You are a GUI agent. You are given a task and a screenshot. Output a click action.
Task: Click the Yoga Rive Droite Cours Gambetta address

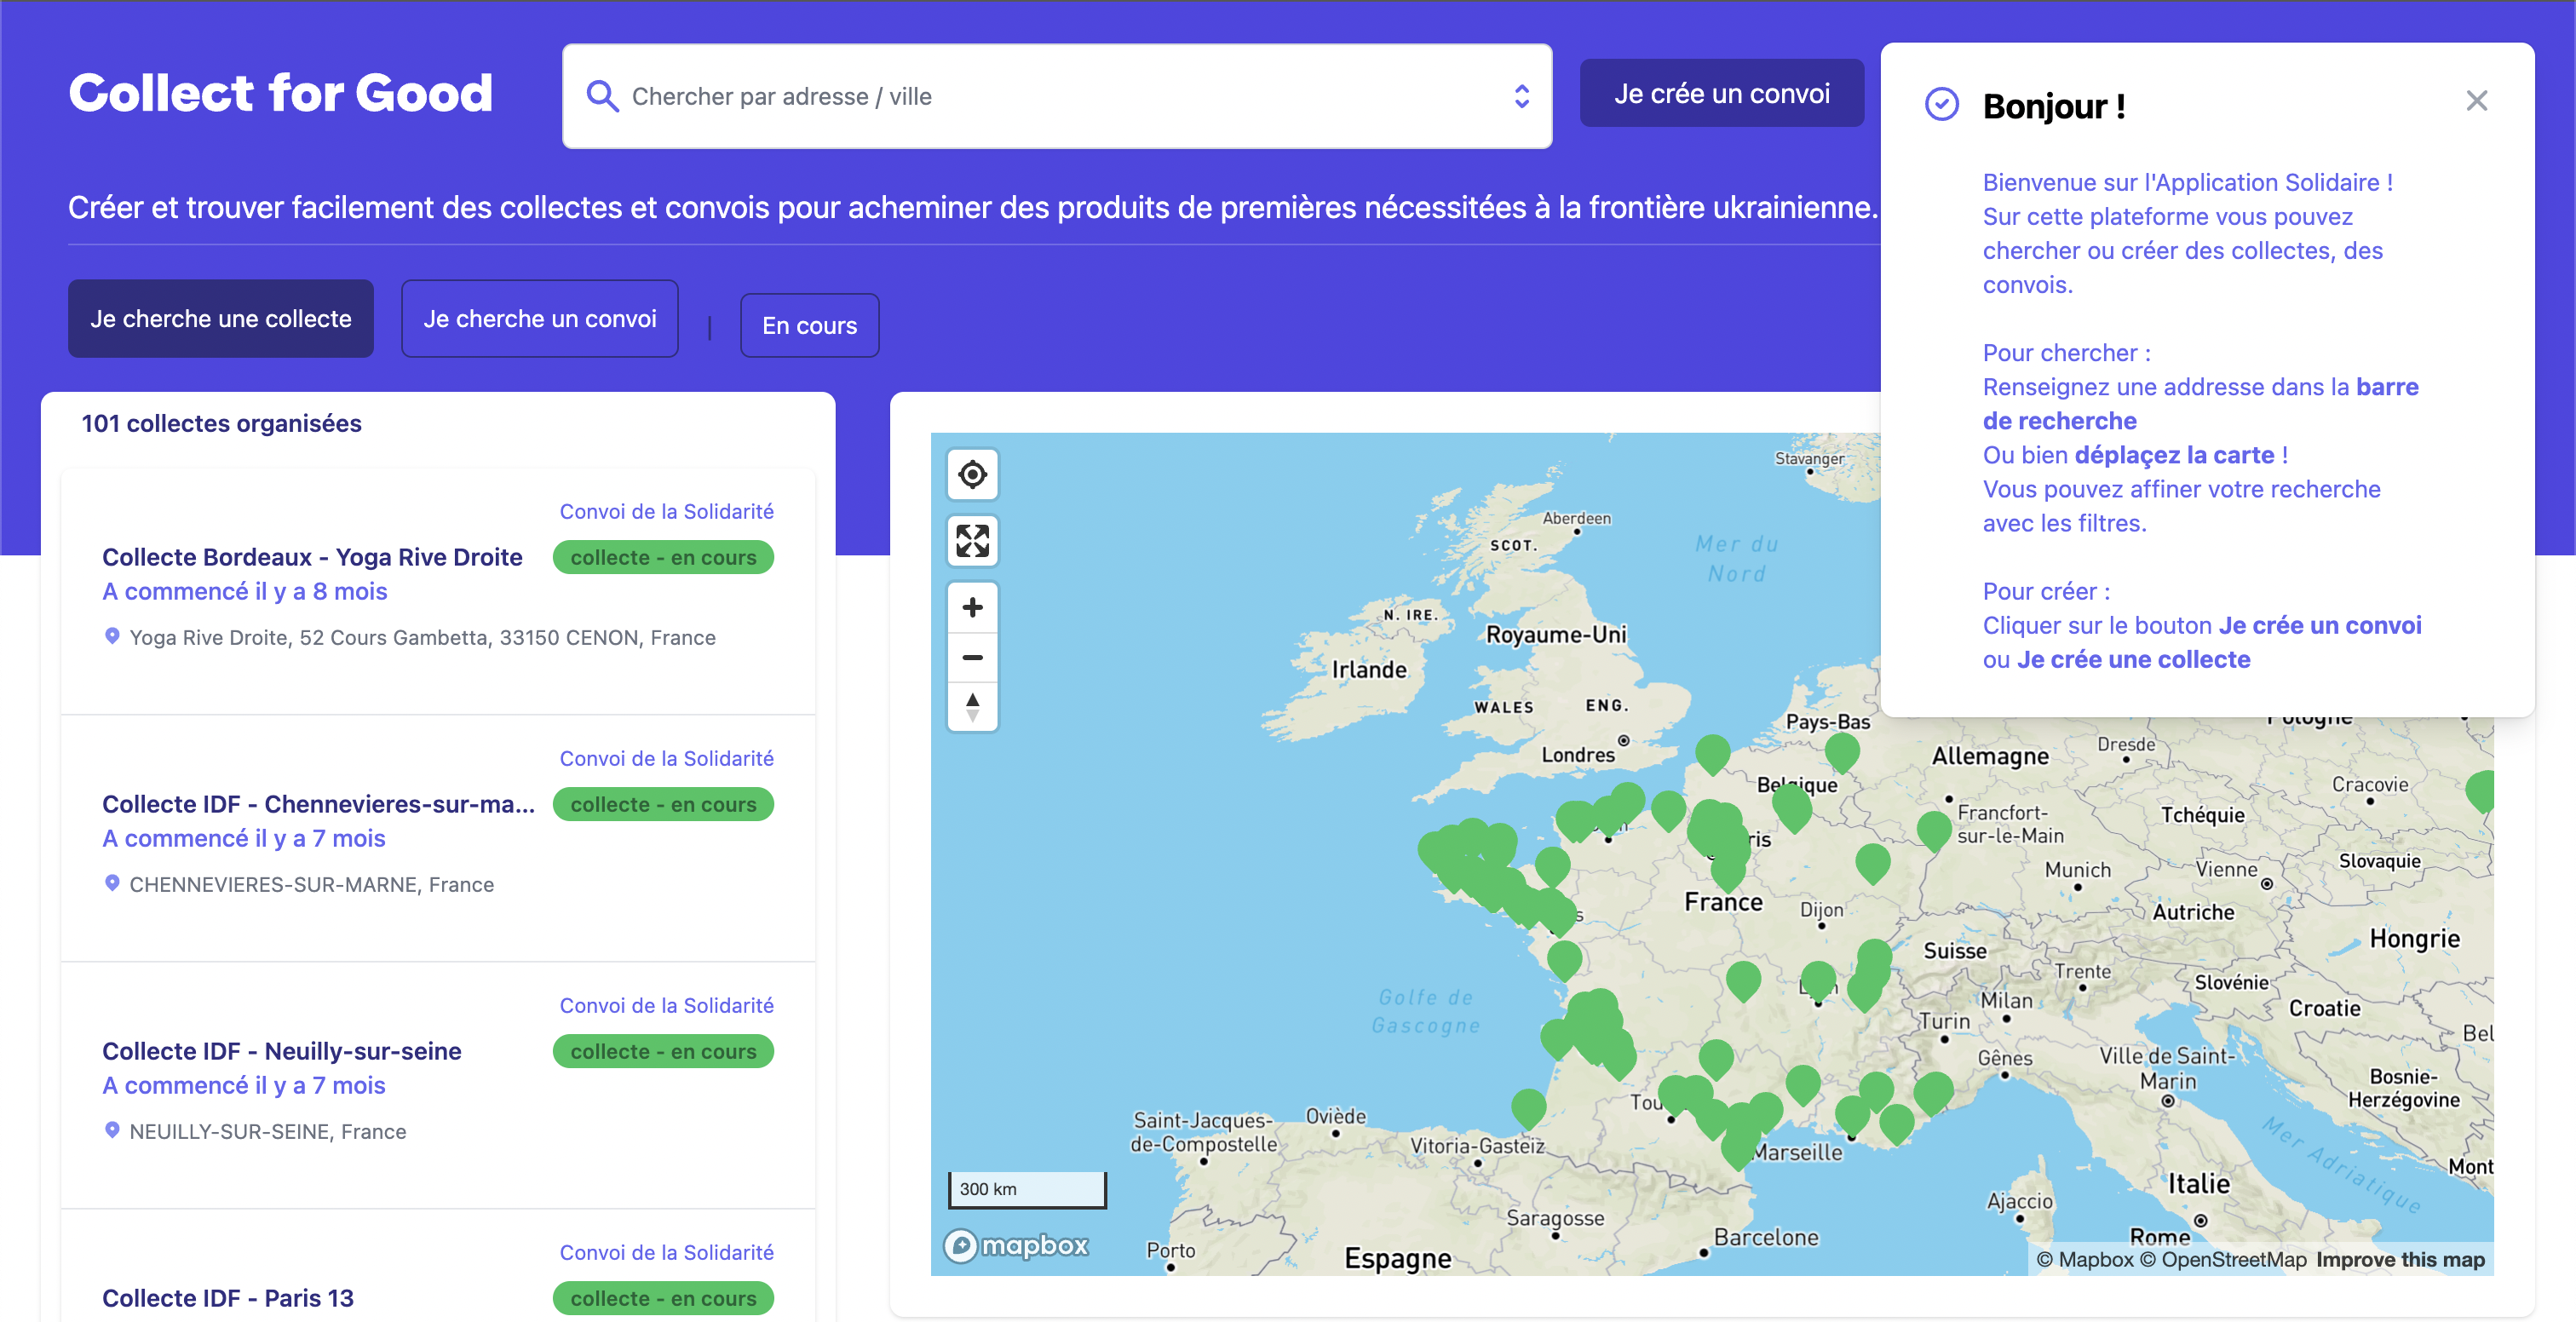click(x=422, y=637)
